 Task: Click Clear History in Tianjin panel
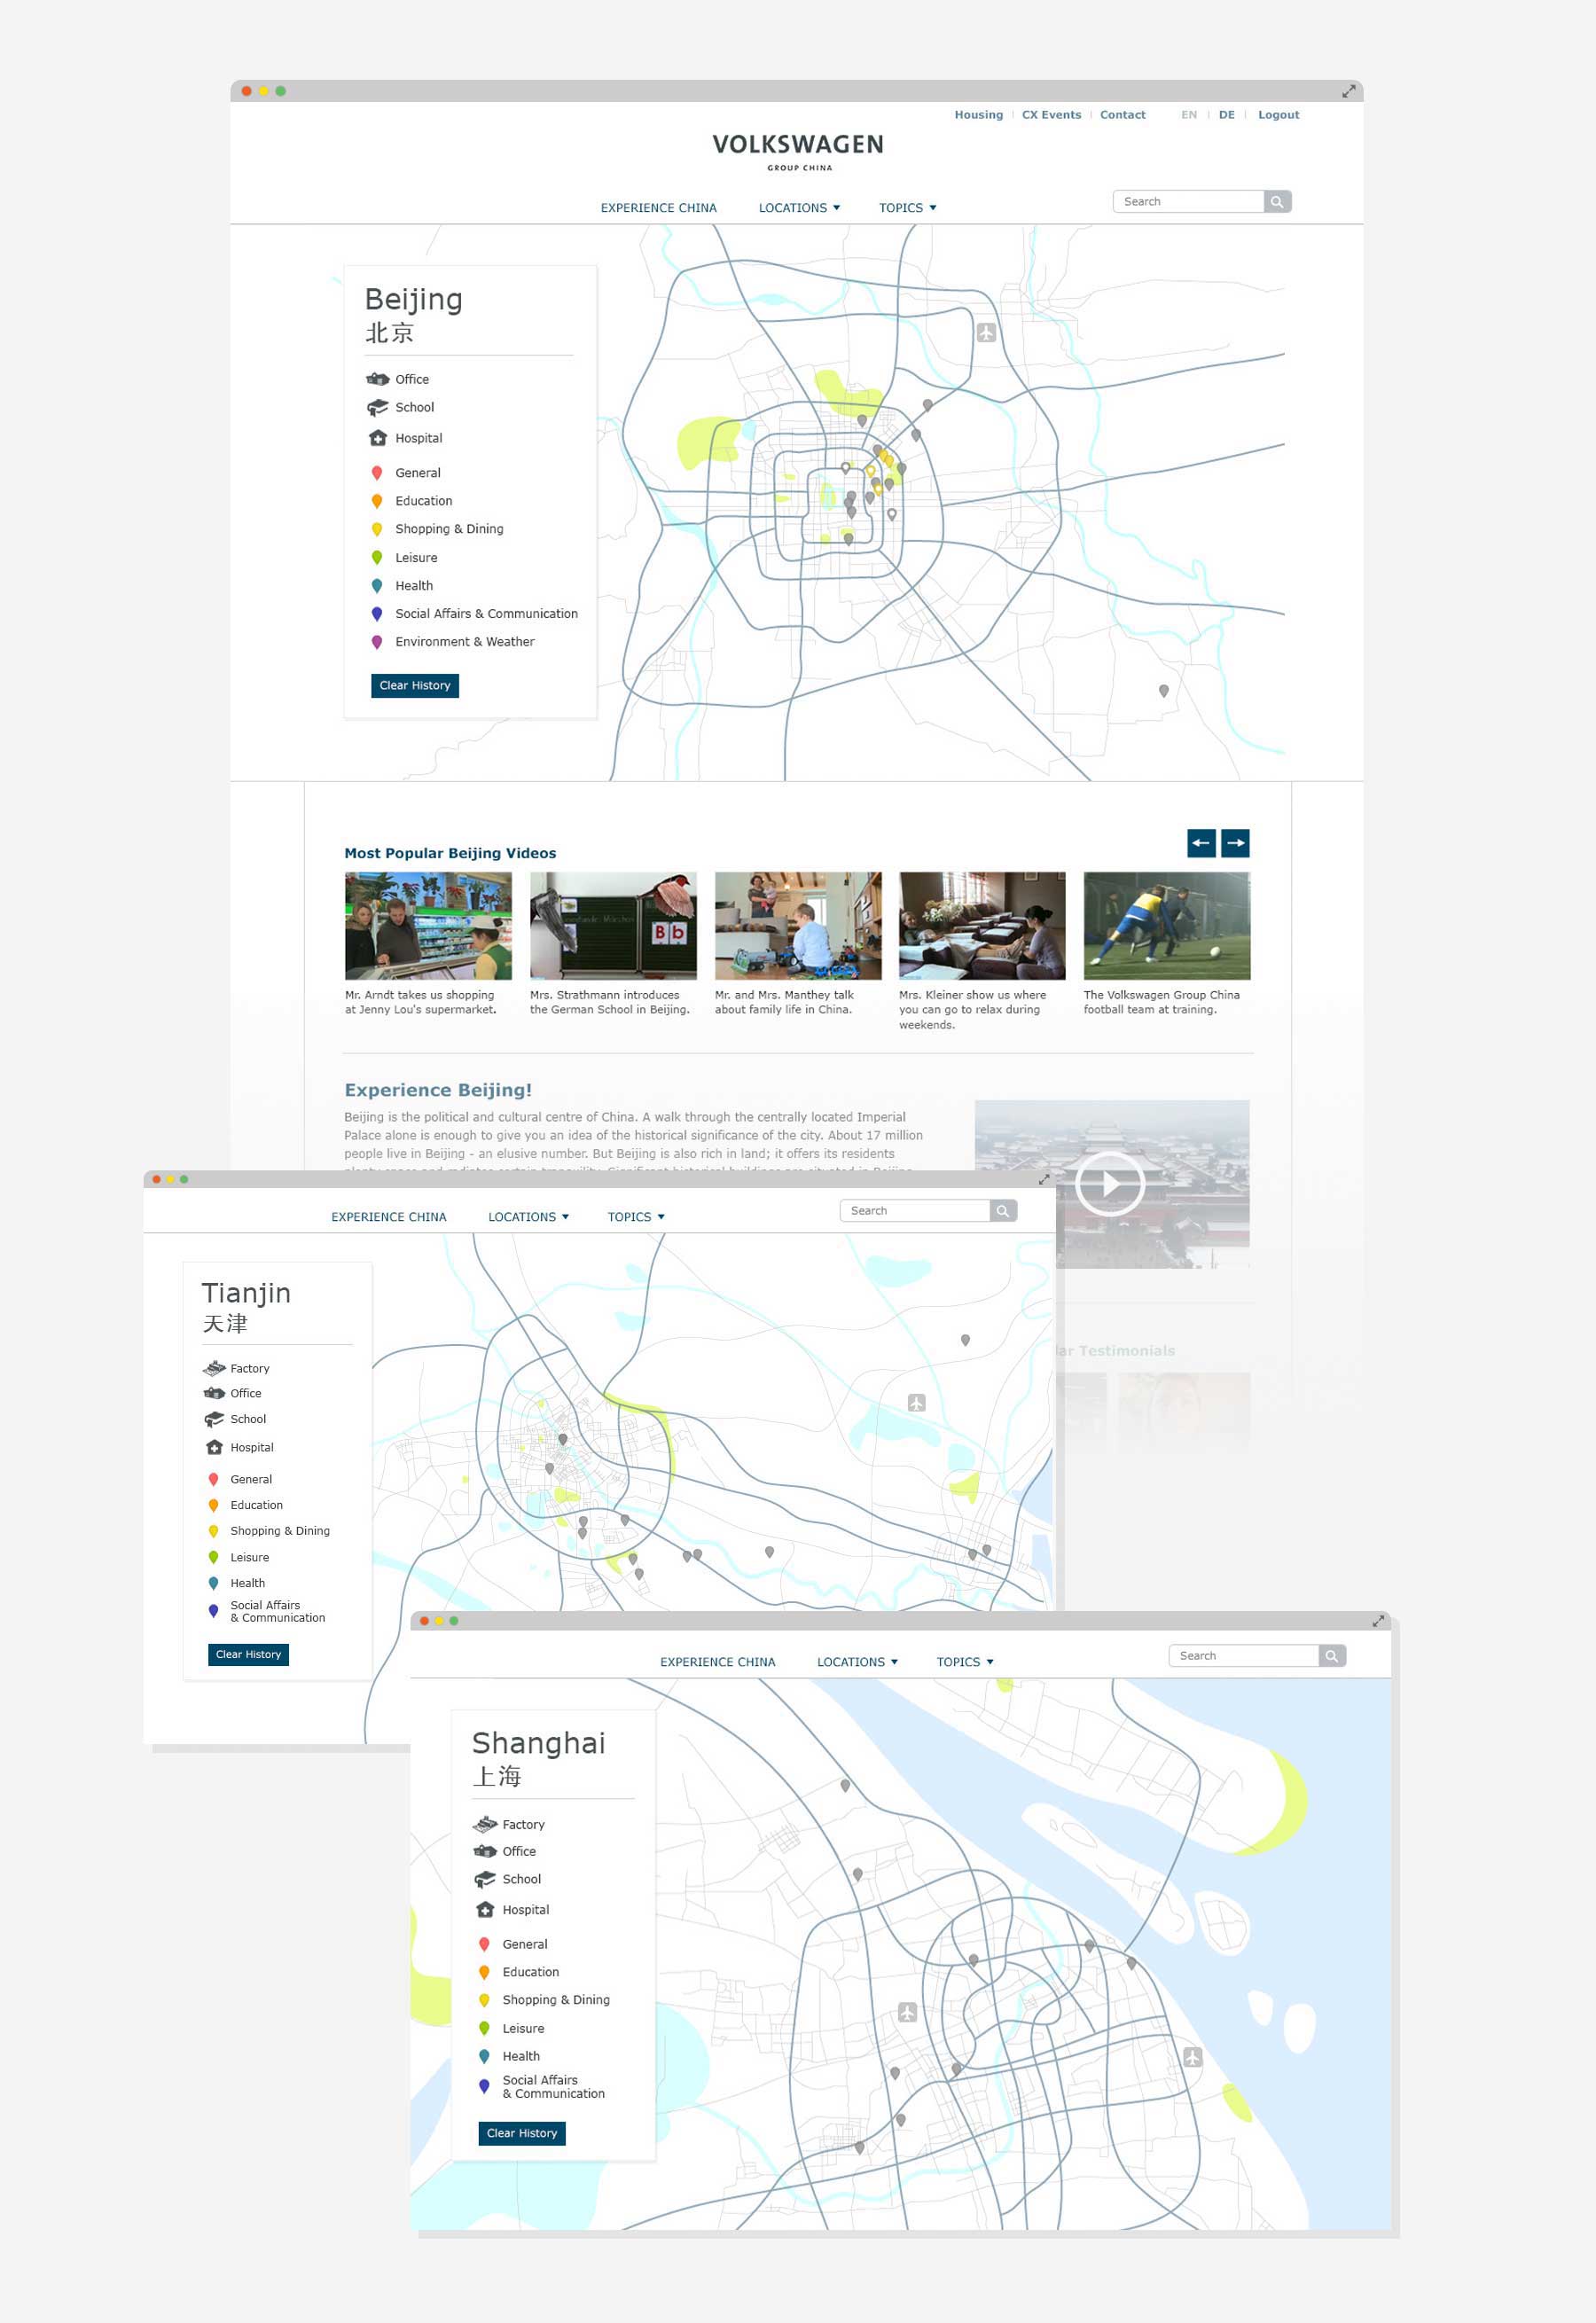[x=249, y=1655]
